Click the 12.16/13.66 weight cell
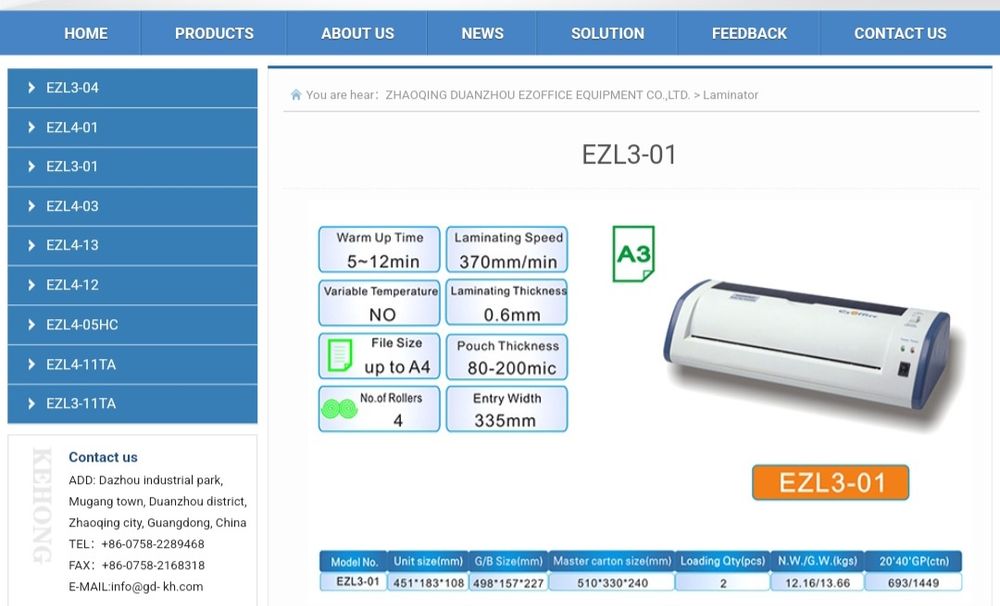This screenshot has height=606, width=1000. 818,582
